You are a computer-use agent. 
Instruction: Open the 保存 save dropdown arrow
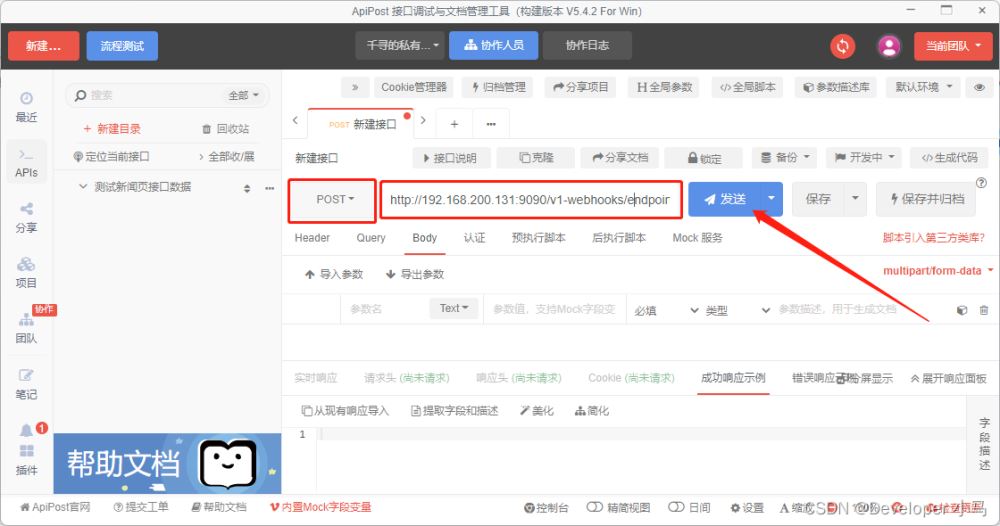click(855, 198)
